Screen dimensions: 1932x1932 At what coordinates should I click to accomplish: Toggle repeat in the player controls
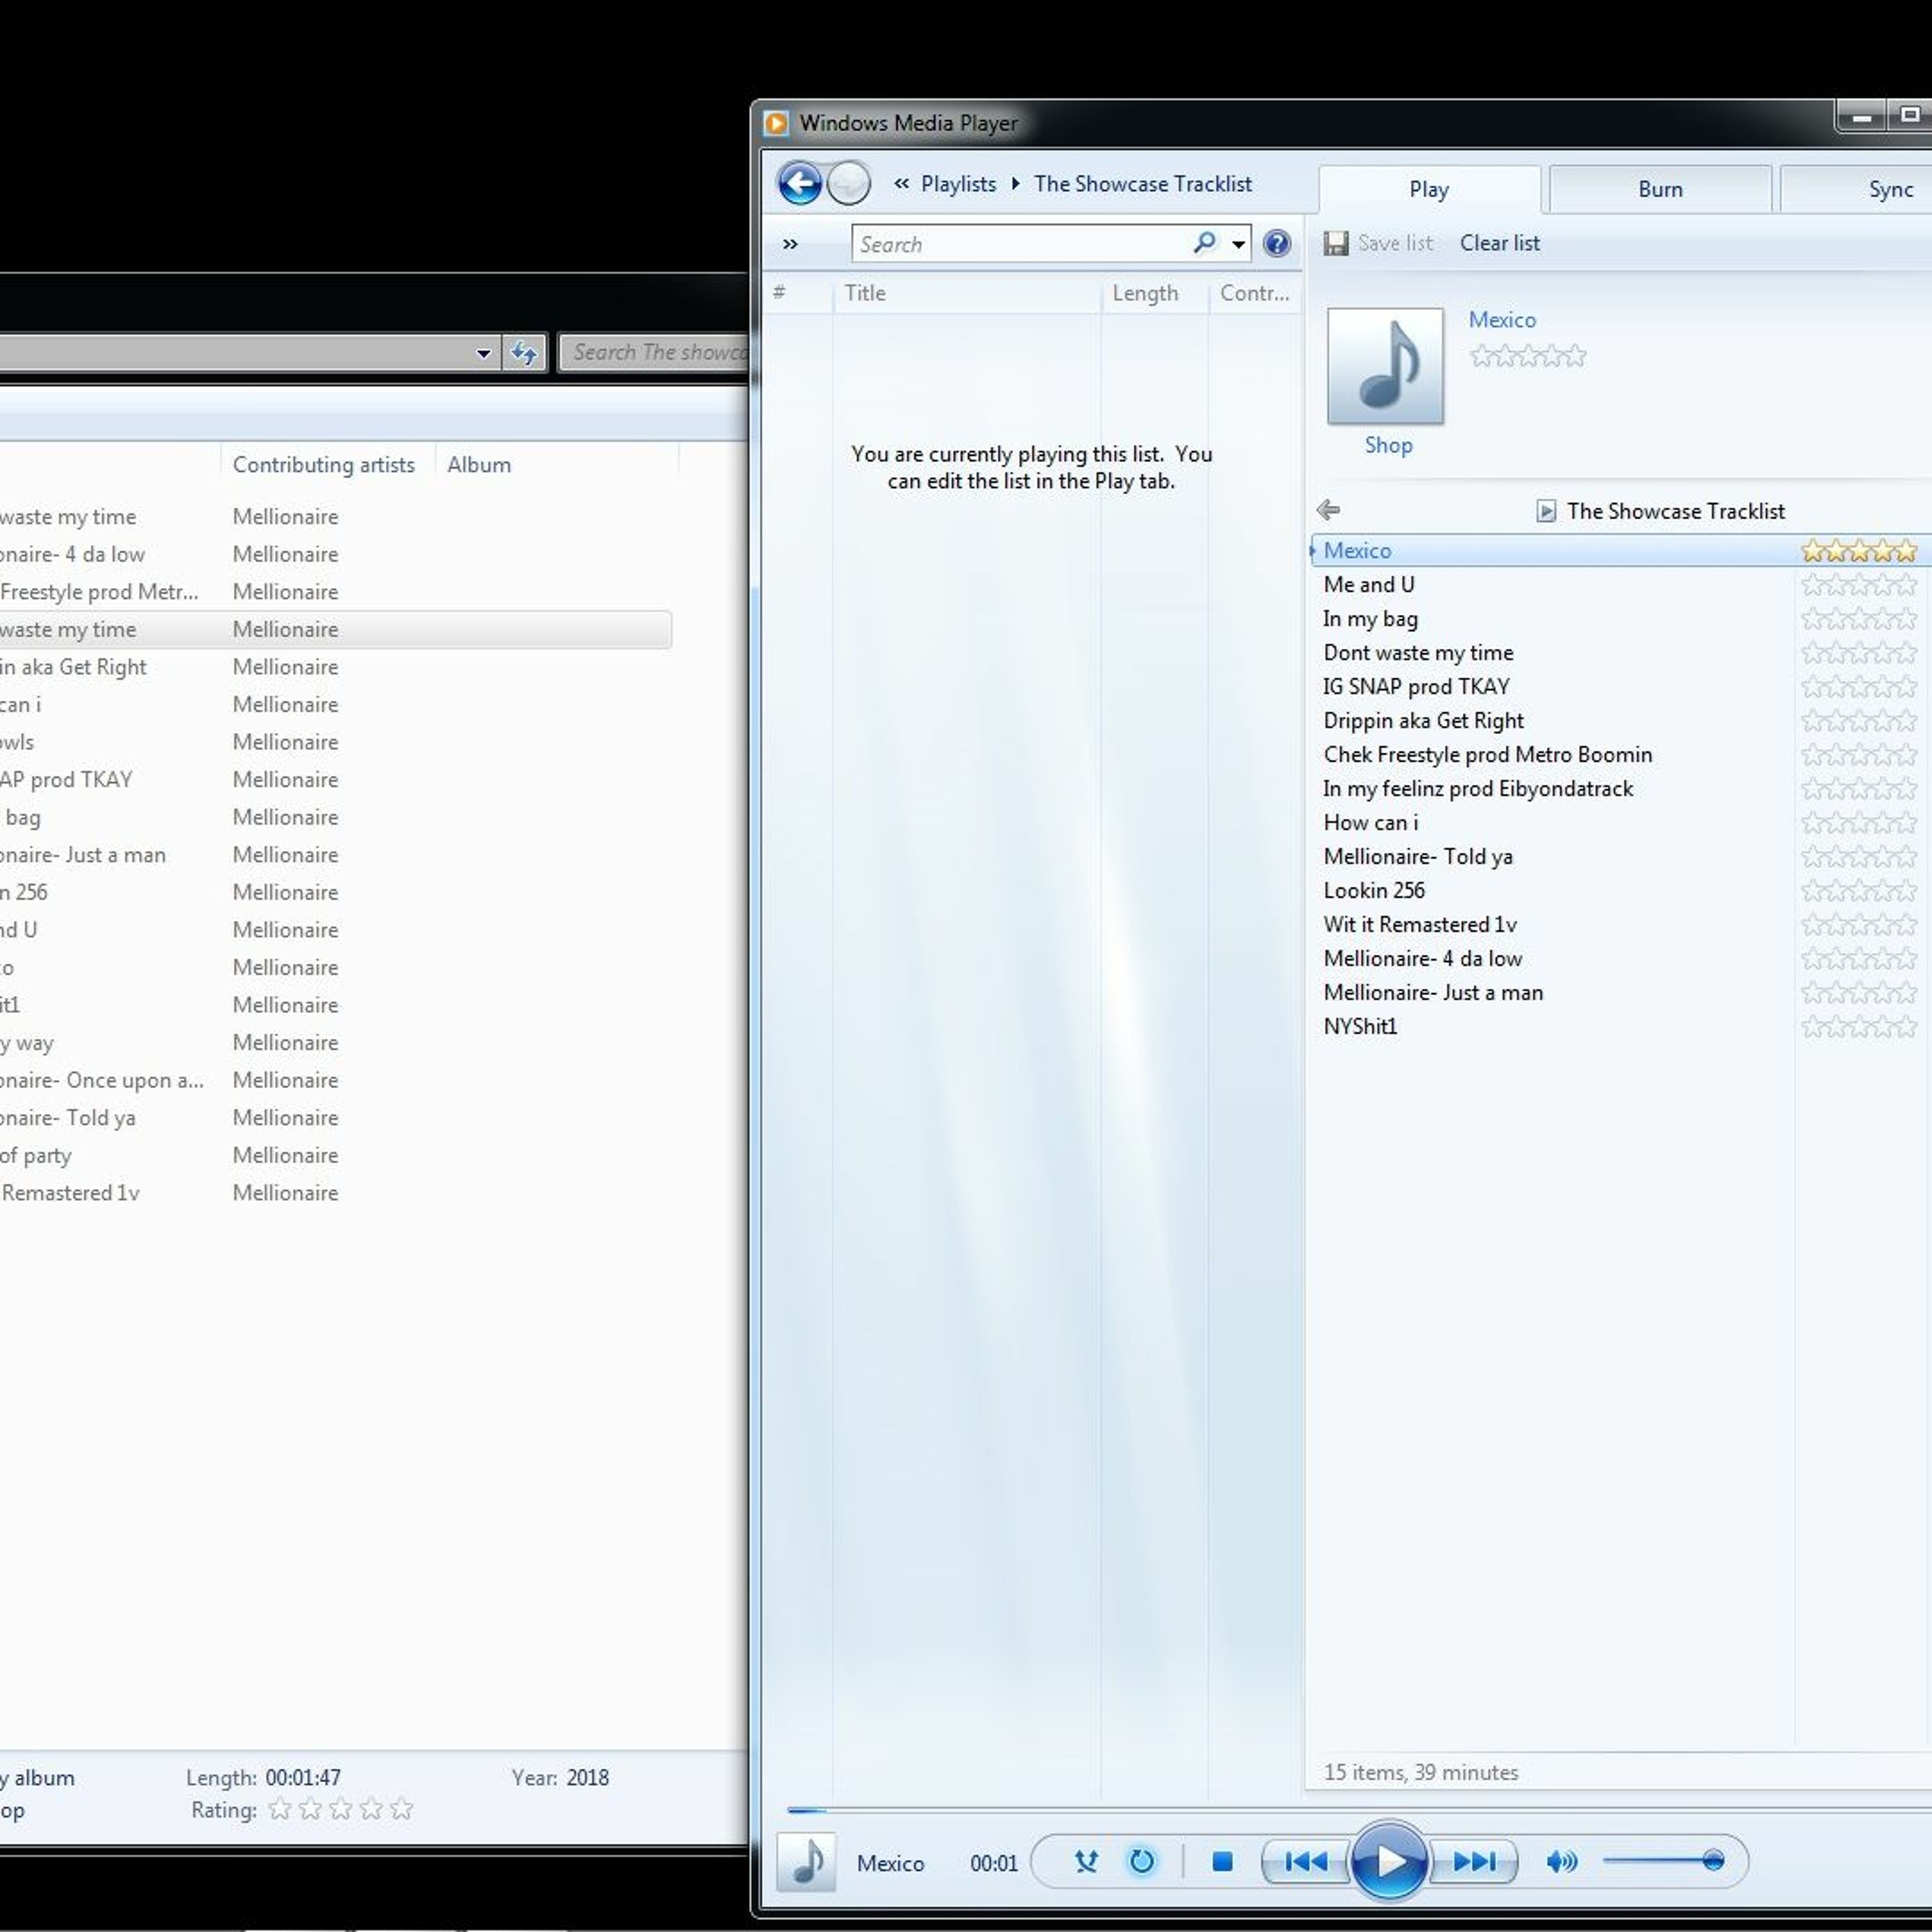(x=1141, y=1861)
